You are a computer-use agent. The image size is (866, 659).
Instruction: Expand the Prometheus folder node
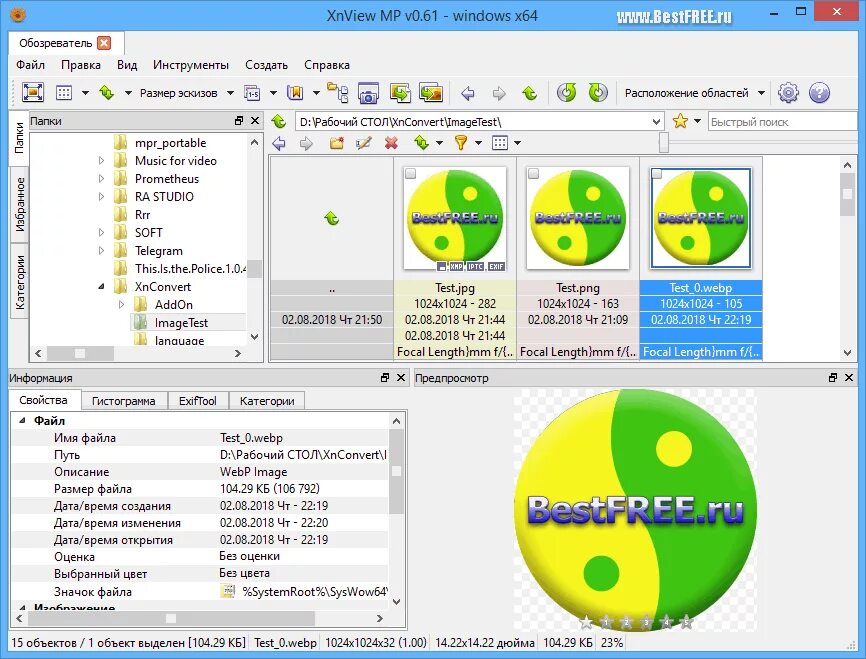click(102, 178)
